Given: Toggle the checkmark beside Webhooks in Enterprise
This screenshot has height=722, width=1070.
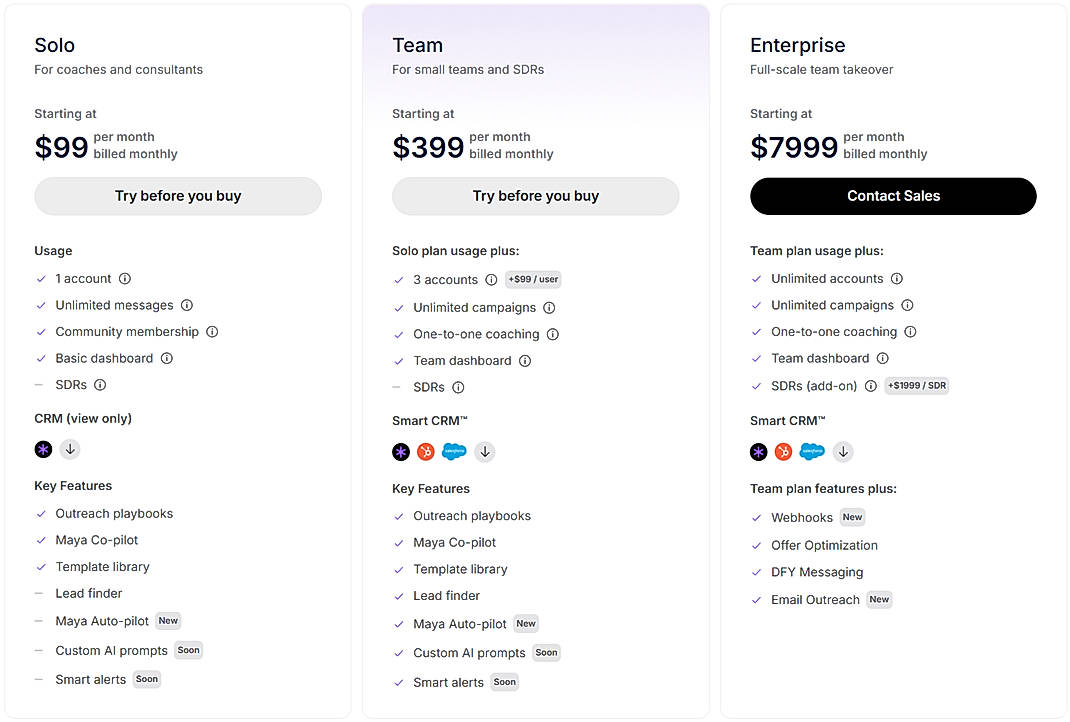Looking at the screenshot, I should 756,518.
